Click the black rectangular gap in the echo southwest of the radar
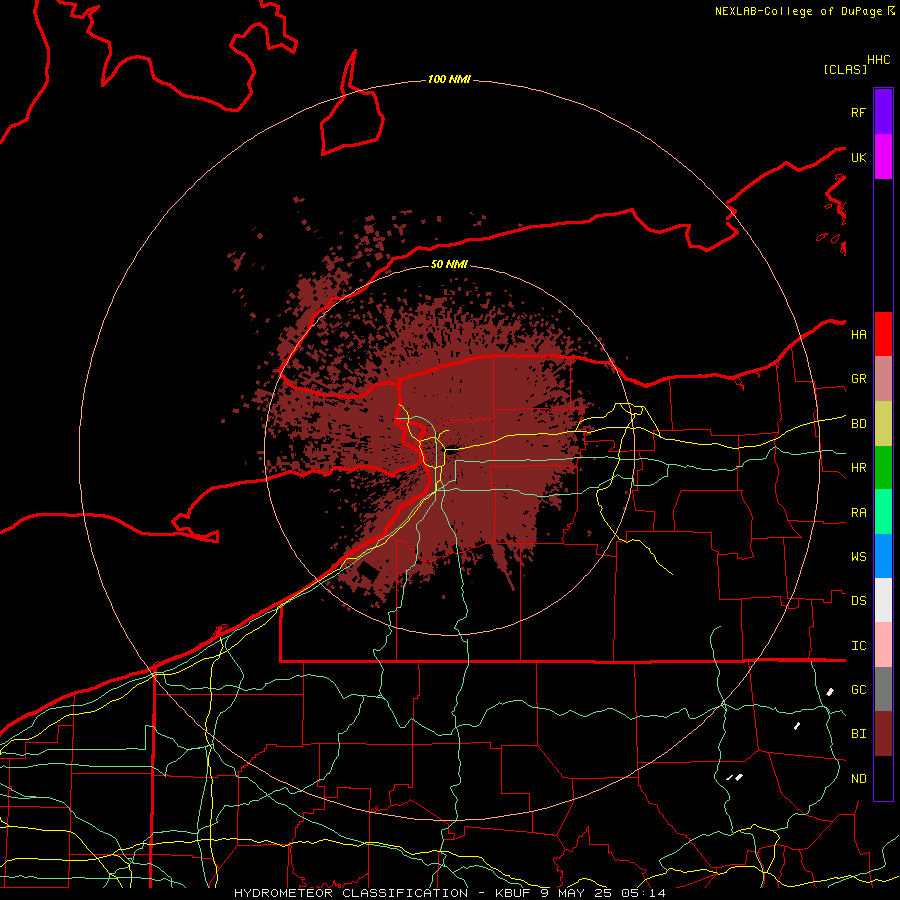This screenshot has height=900, width=900. [368, 572]
